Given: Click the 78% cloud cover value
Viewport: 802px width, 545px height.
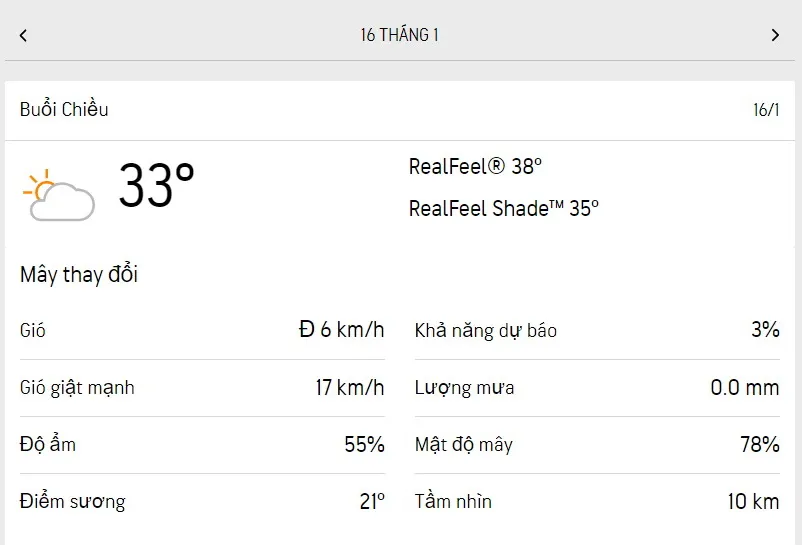Looking at the screenshot, I should [x=759, y=445].
